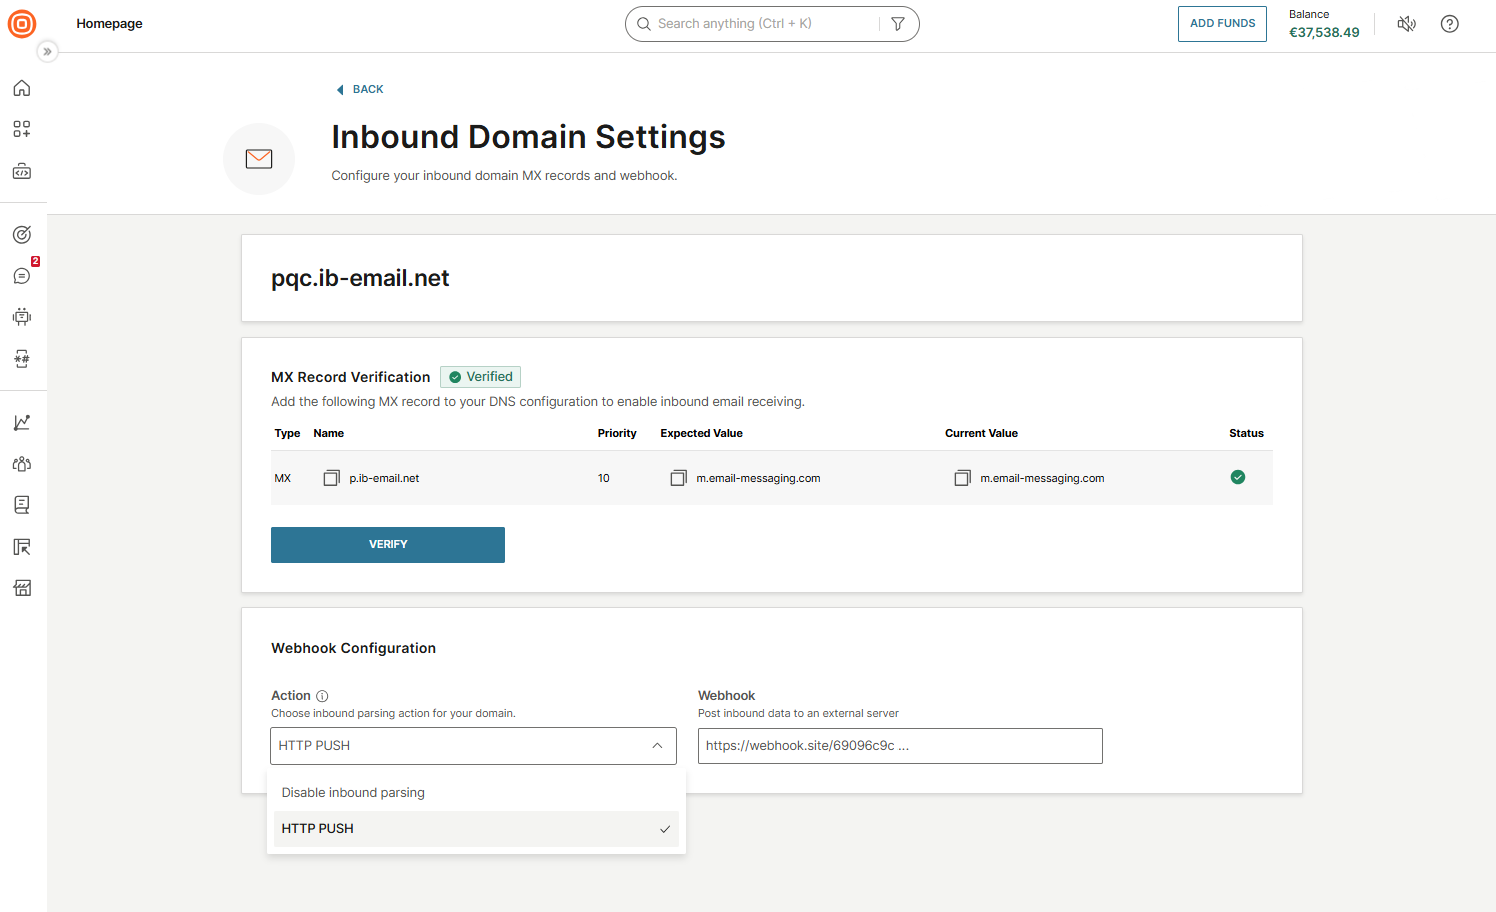The width and height of the screenshot is (1496, 912).
Task: Toggle the notification sound mute icon
Action: (1406, 23)
